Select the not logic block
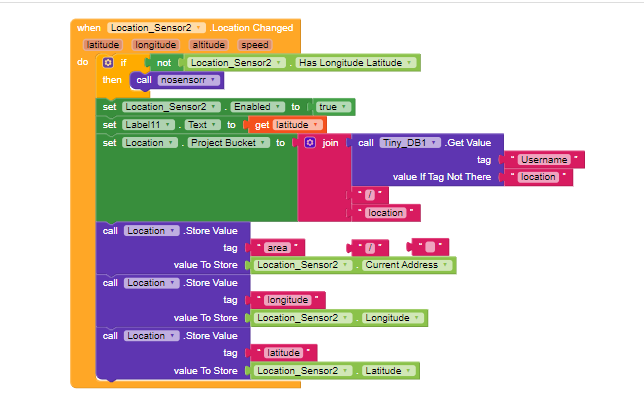The image size is (644, 393). pyautogui.click(x=164, y=63)
